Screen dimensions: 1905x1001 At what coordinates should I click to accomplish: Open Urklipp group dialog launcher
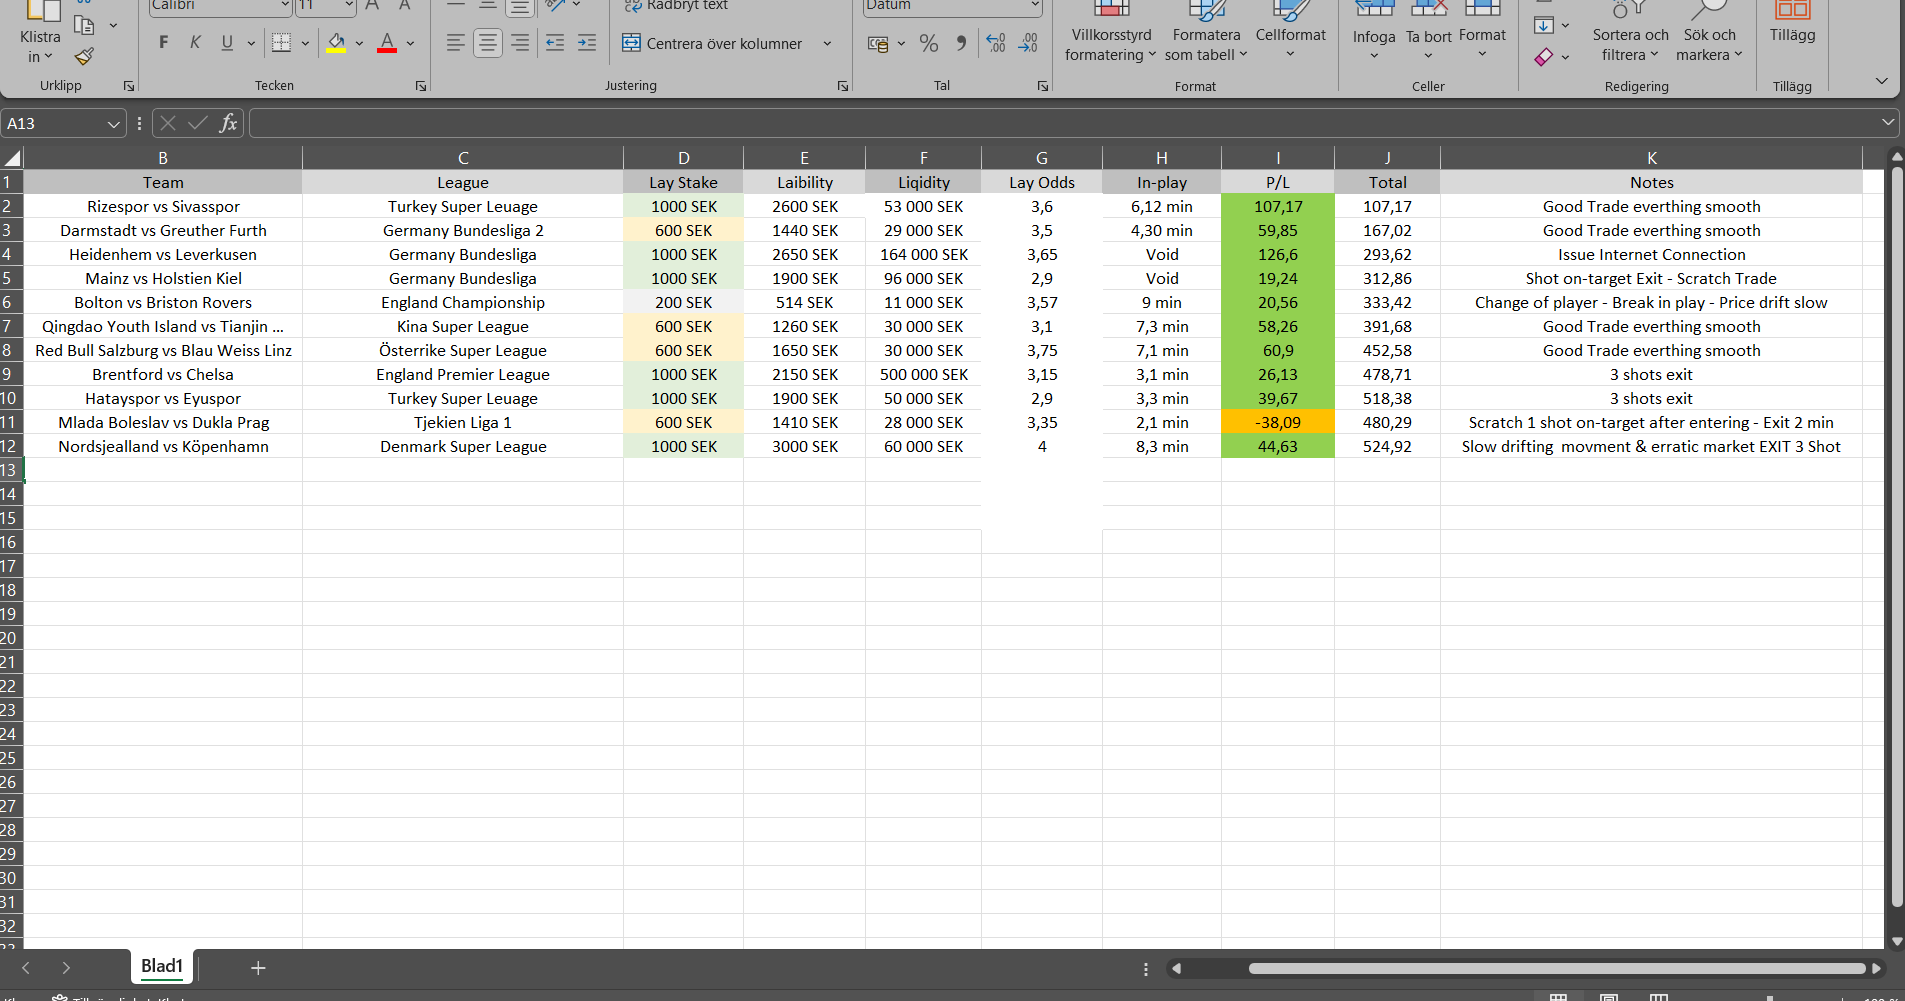(x=129, y=86)
